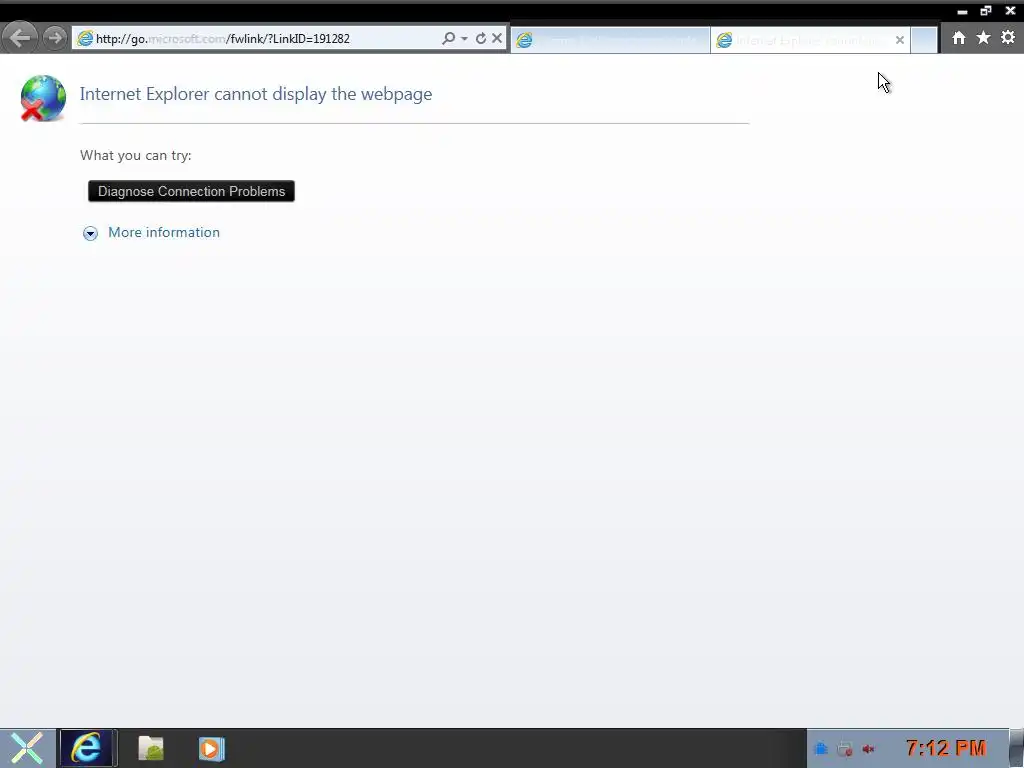Close the active tab using its X

pos(900,40)
